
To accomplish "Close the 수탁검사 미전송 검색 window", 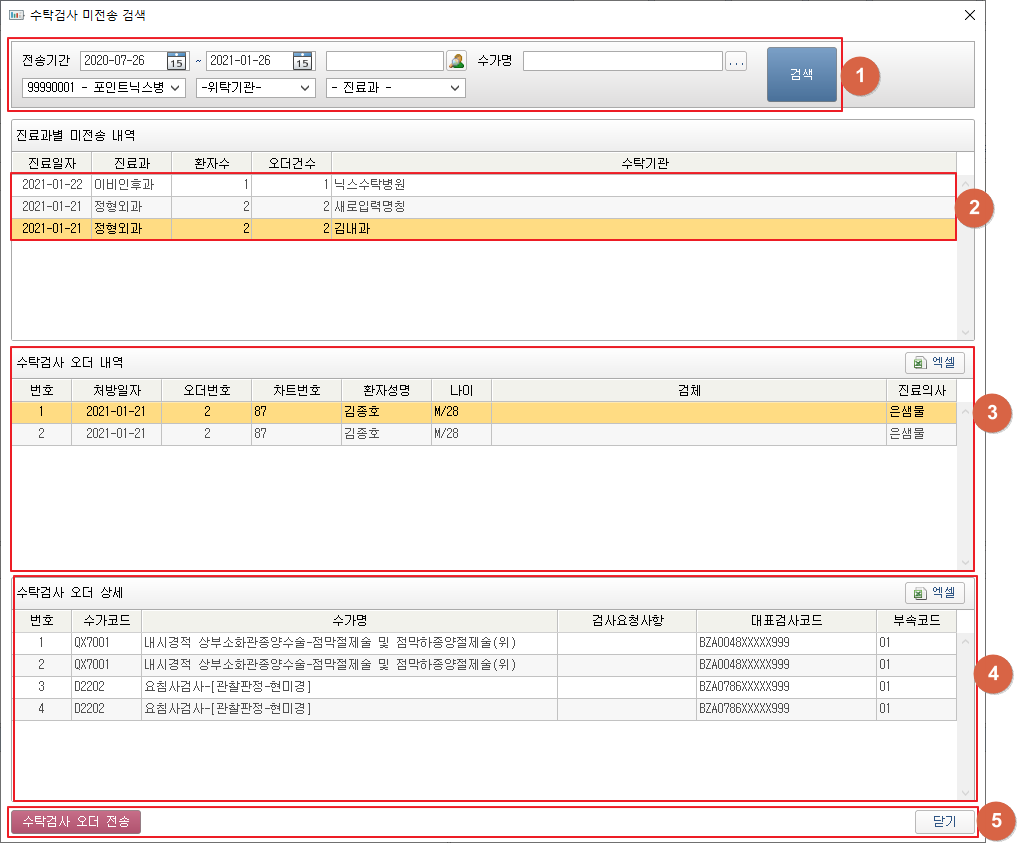I will click(969, 15).
